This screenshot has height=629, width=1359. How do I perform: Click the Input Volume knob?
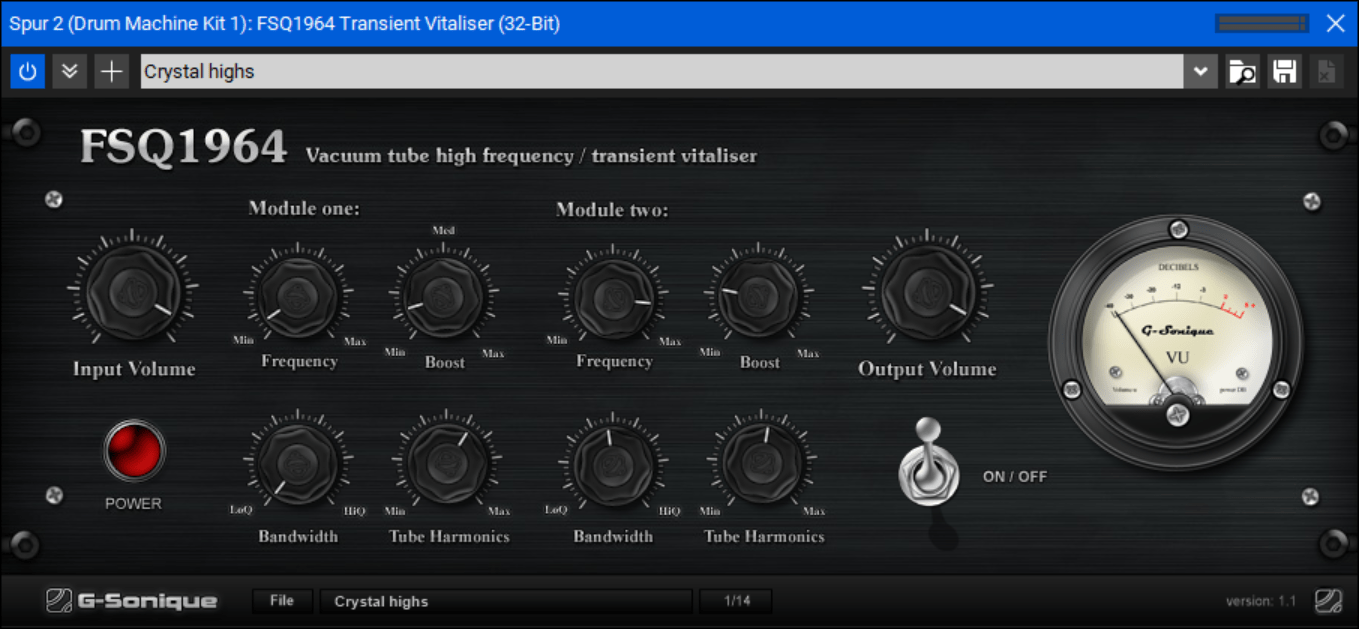[133, 291]
